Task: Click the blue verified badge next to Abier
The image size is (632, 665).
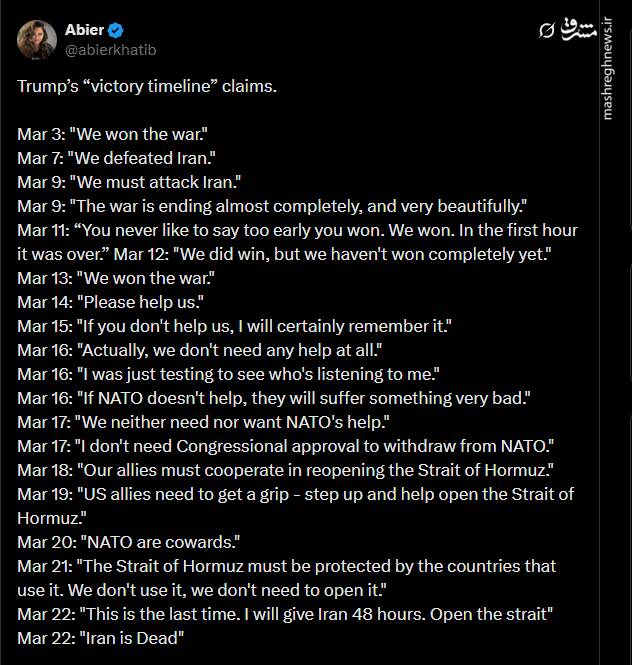Action: [115, 30]
